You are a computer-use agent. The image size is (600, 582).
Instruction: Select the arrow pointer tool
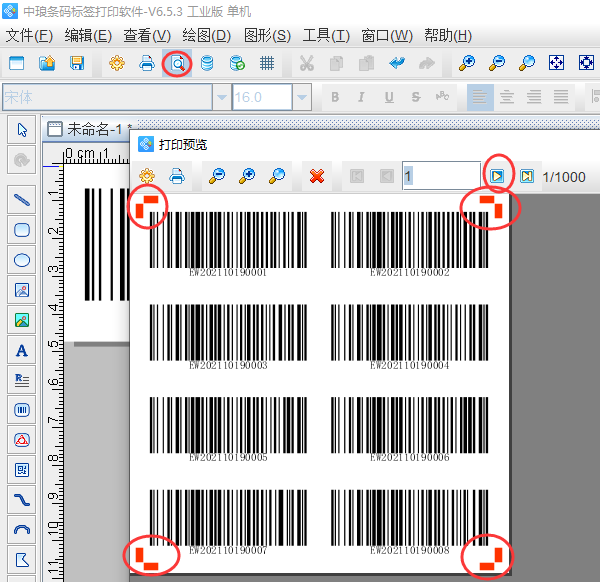[22, 130]
